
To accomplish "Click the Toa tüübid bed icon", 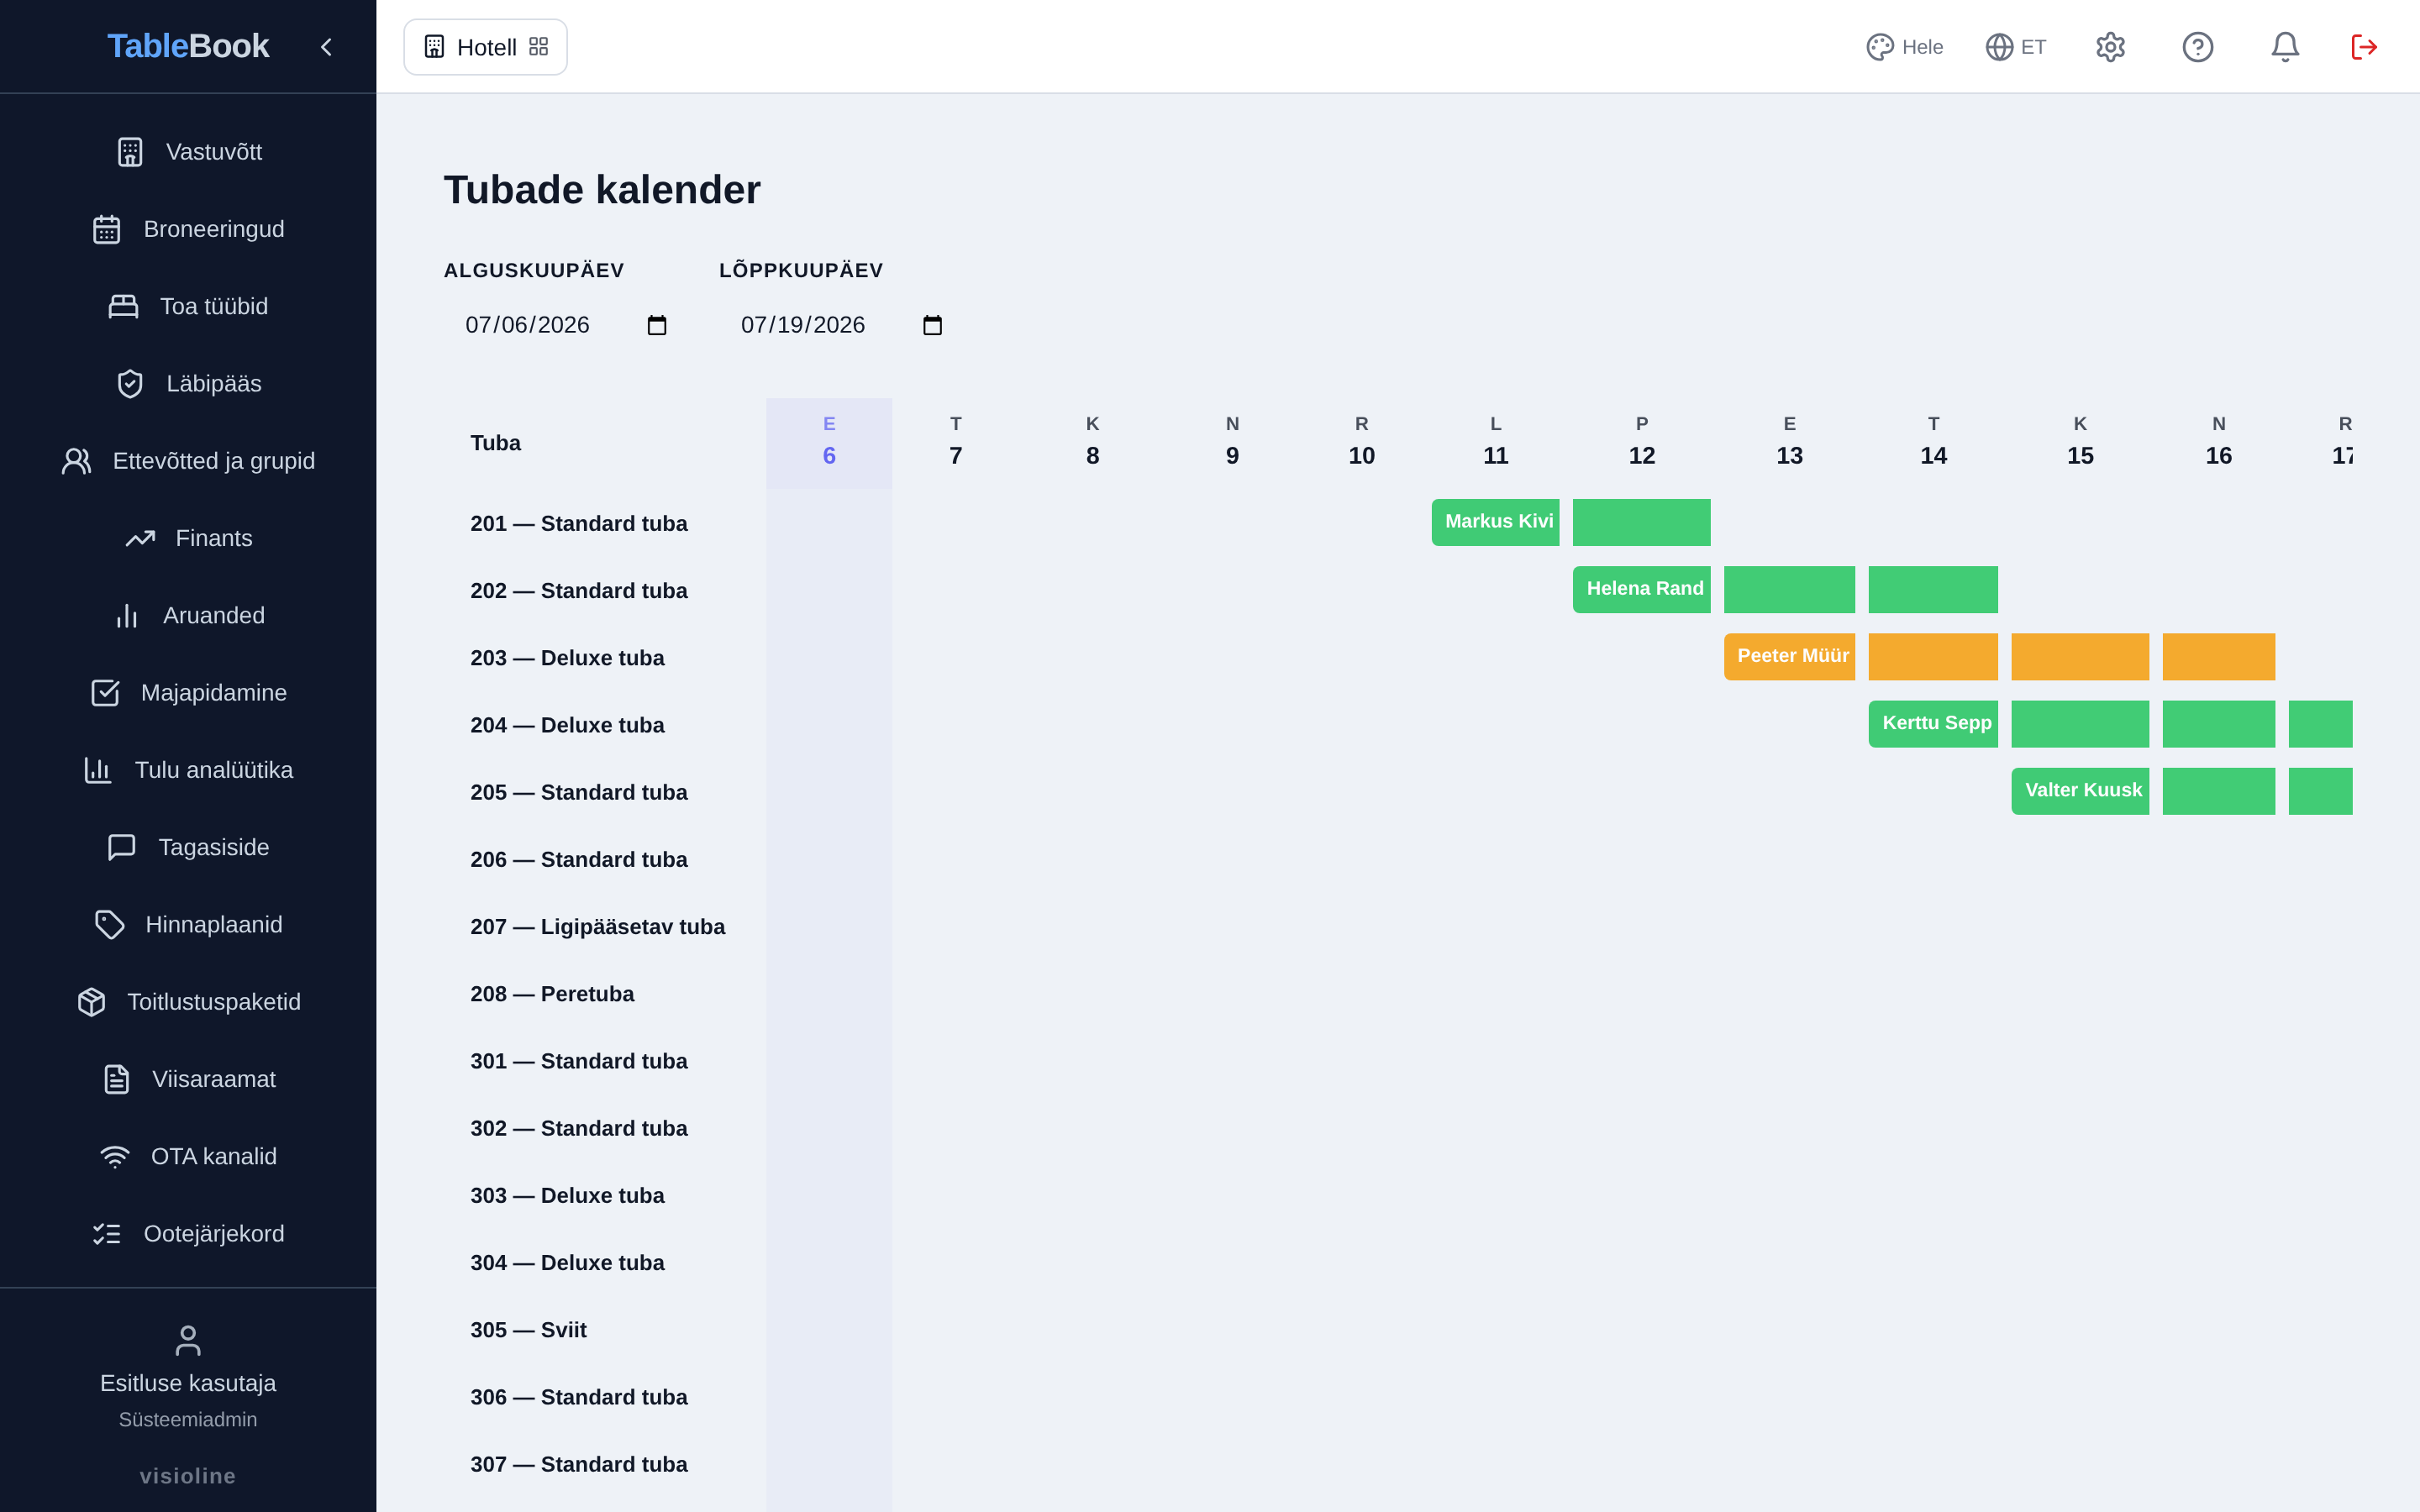I will [123, 306].
